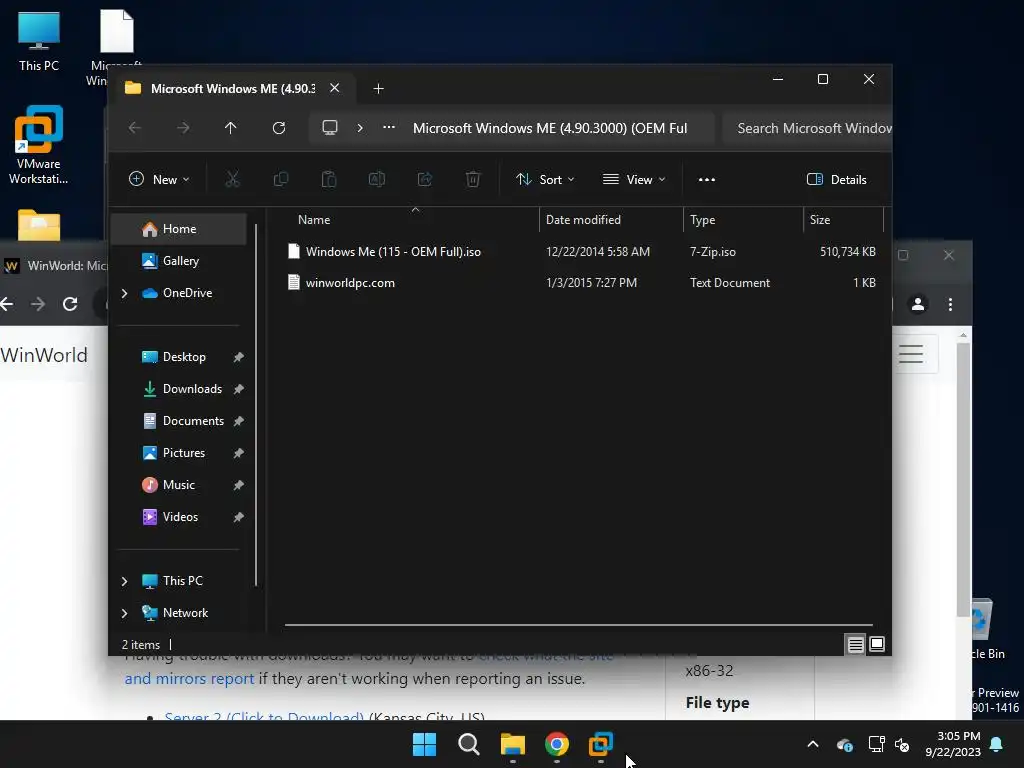Open the Sort dropdown
This screenshot has height=768, width=1024.
pyautogui.click(x=545, y=180)
